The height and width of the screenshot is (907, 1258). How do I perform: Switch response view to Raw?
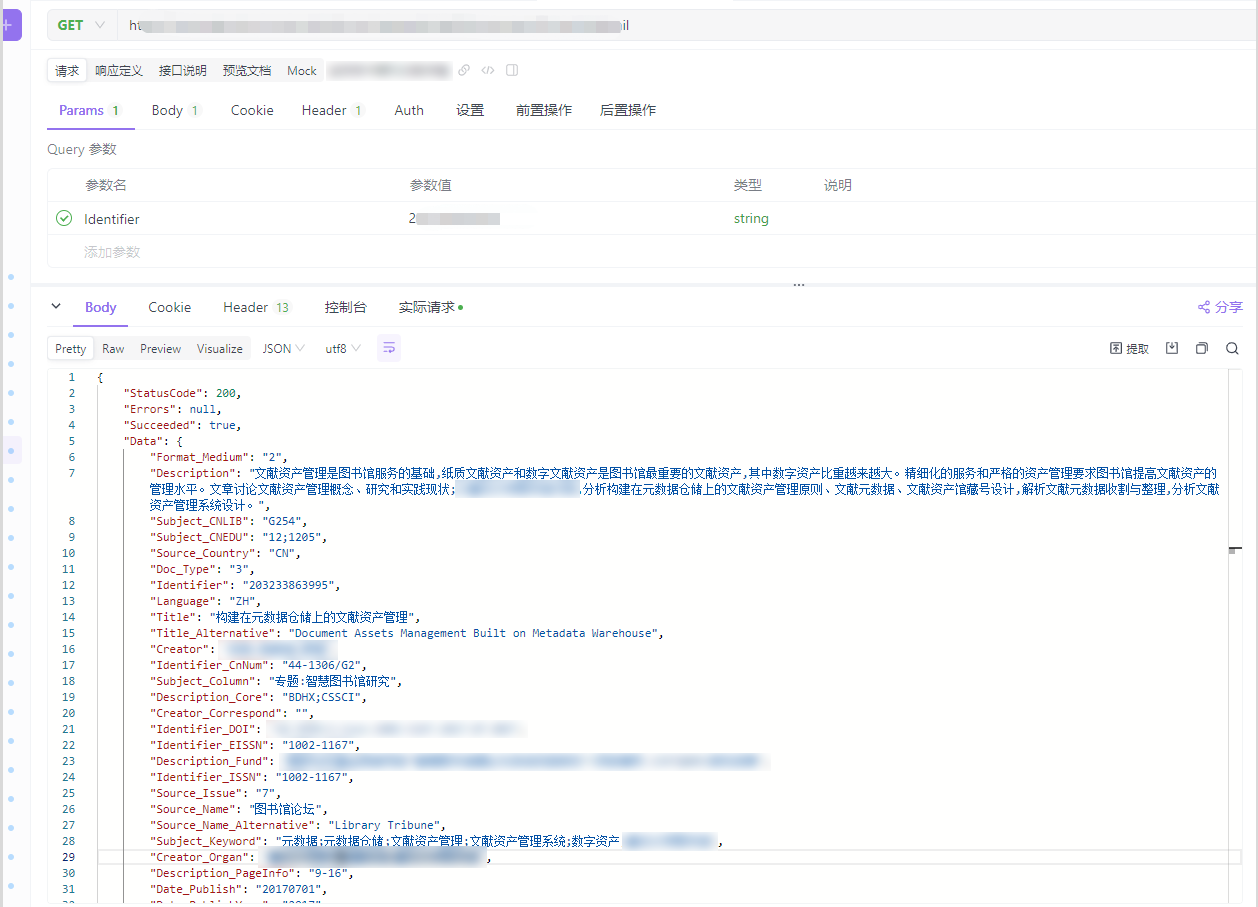click(x=113, y=349)
